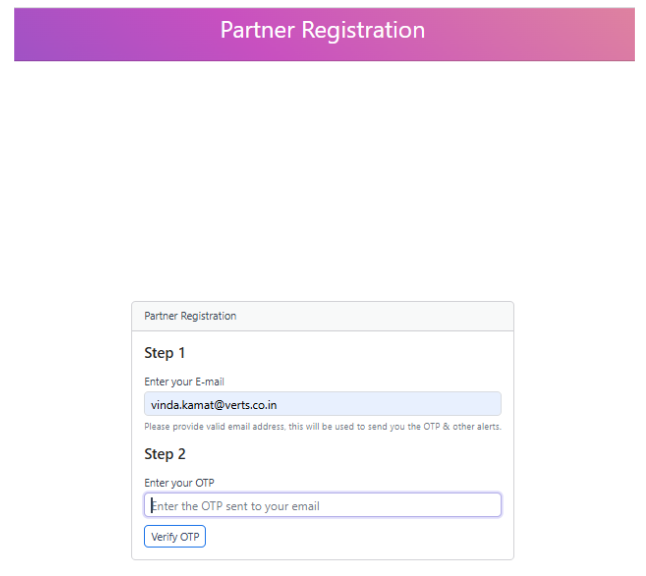Click the vinda.kamat@verts.co.in text in the email field

(213, 405)
